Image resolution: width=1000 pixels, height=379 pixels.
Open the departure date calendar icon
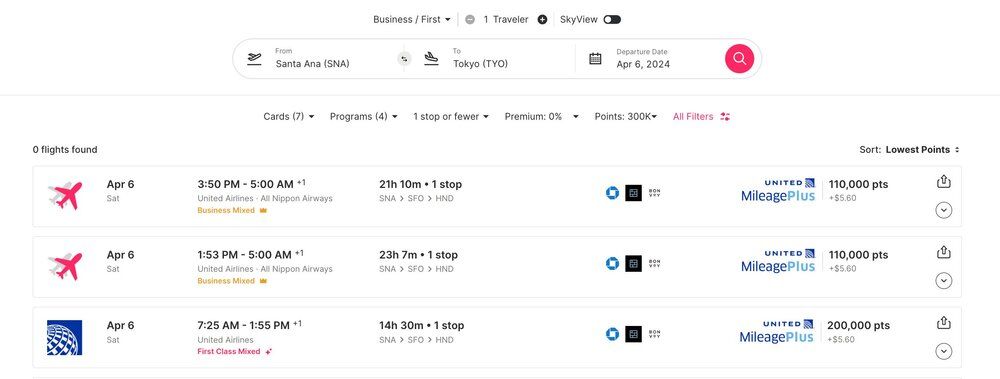pos(595,59)
